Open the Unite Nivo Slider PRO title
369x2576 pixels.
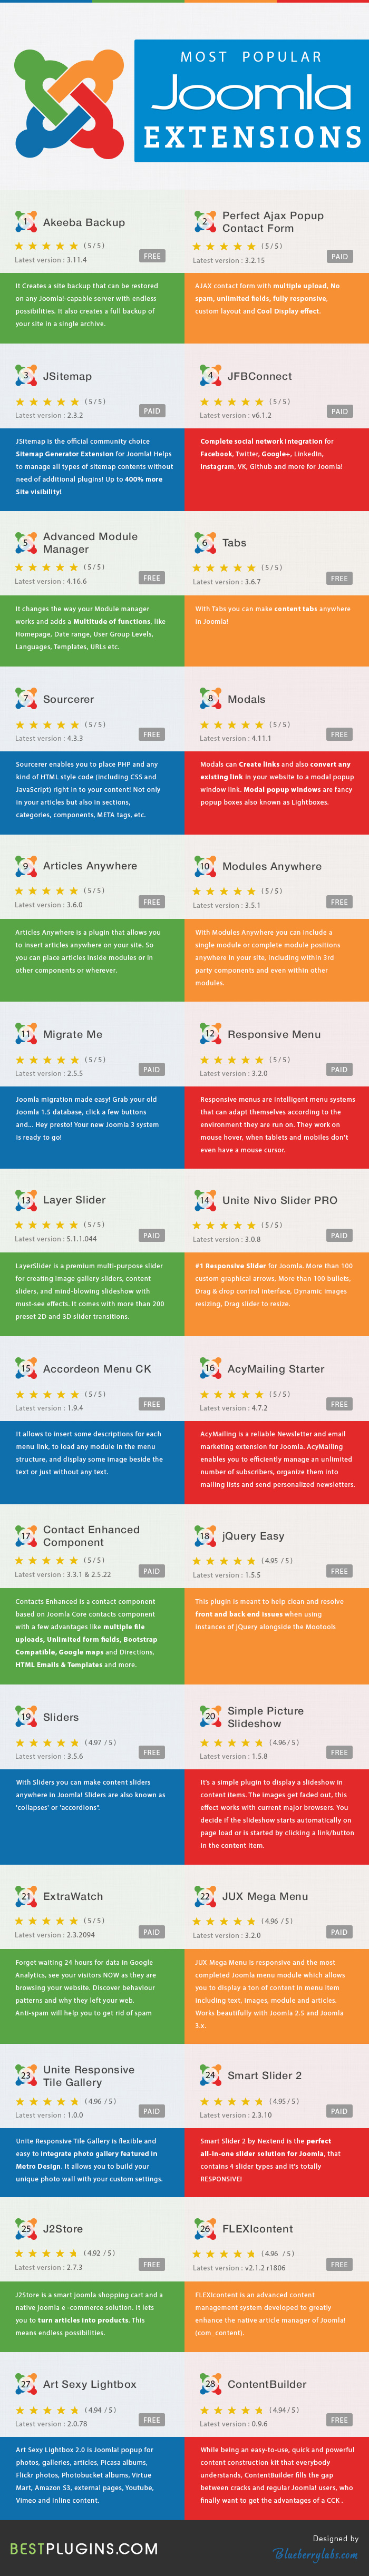tap(280, 1200)
